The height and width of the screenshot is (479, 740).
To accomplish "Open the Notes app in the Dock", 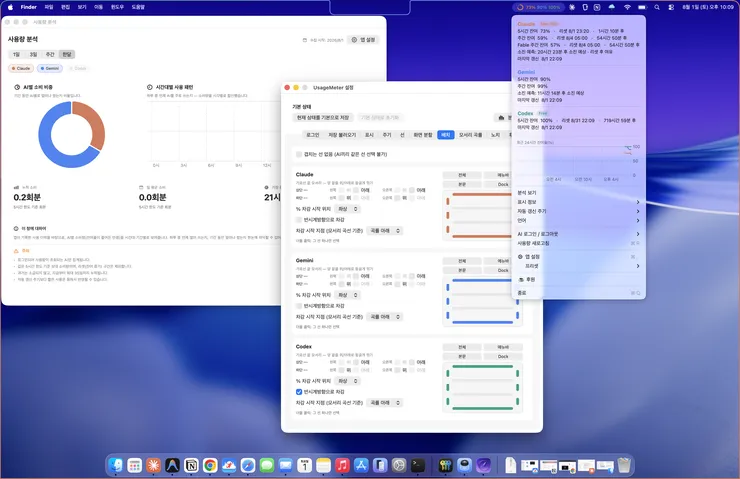I will pyautogui.click(x=323, y=466).
